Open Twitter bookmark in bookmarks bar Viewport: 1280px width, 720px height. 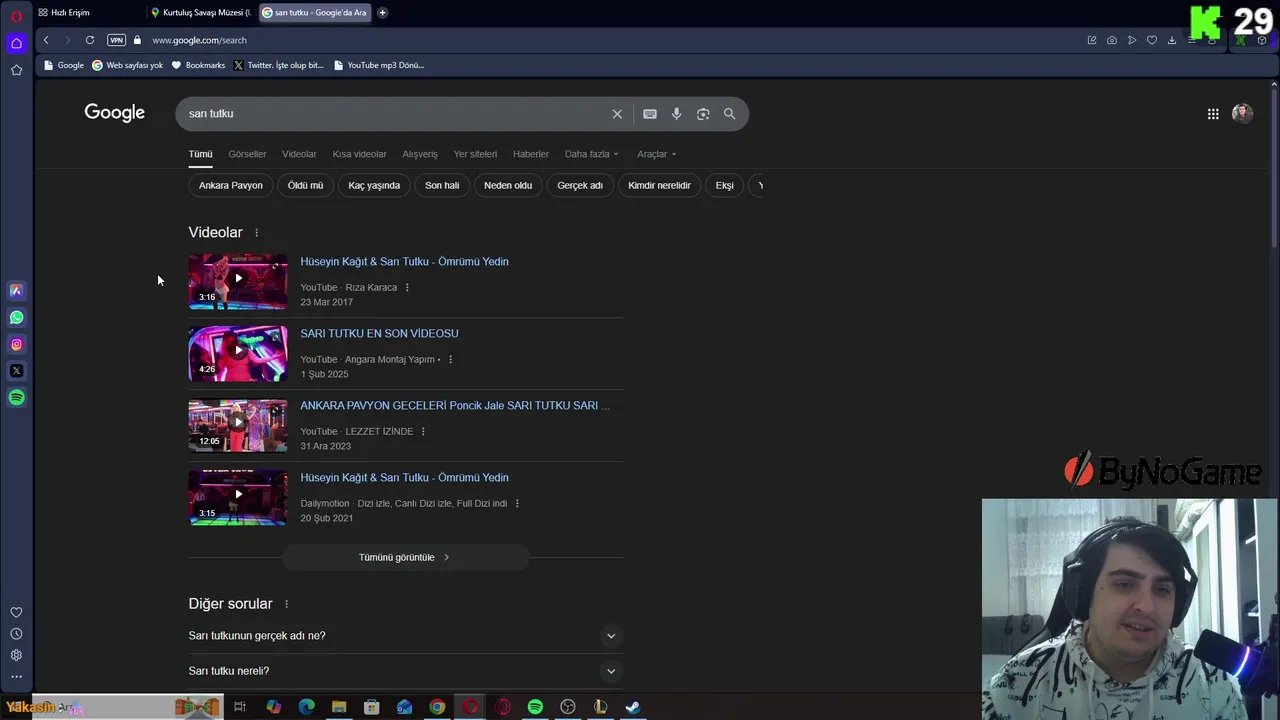point(278,65)
